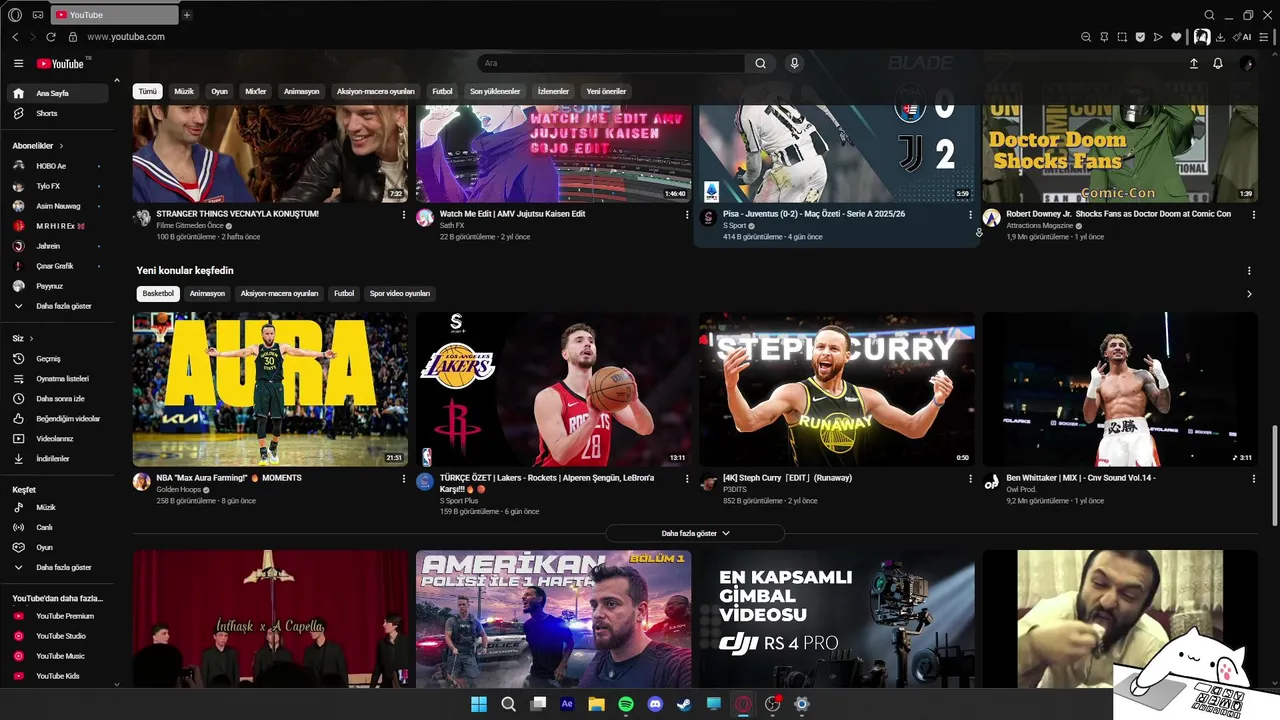
Task: Select the Spor video oyunları topic chip
Action: (400, 294)
